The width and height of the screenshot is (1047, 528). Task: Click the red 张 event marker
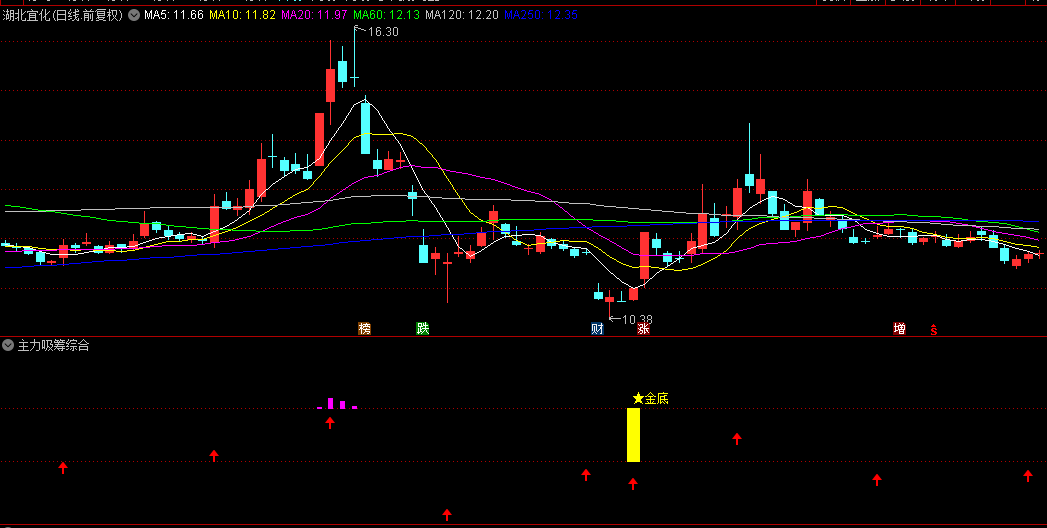coord(643,328)
